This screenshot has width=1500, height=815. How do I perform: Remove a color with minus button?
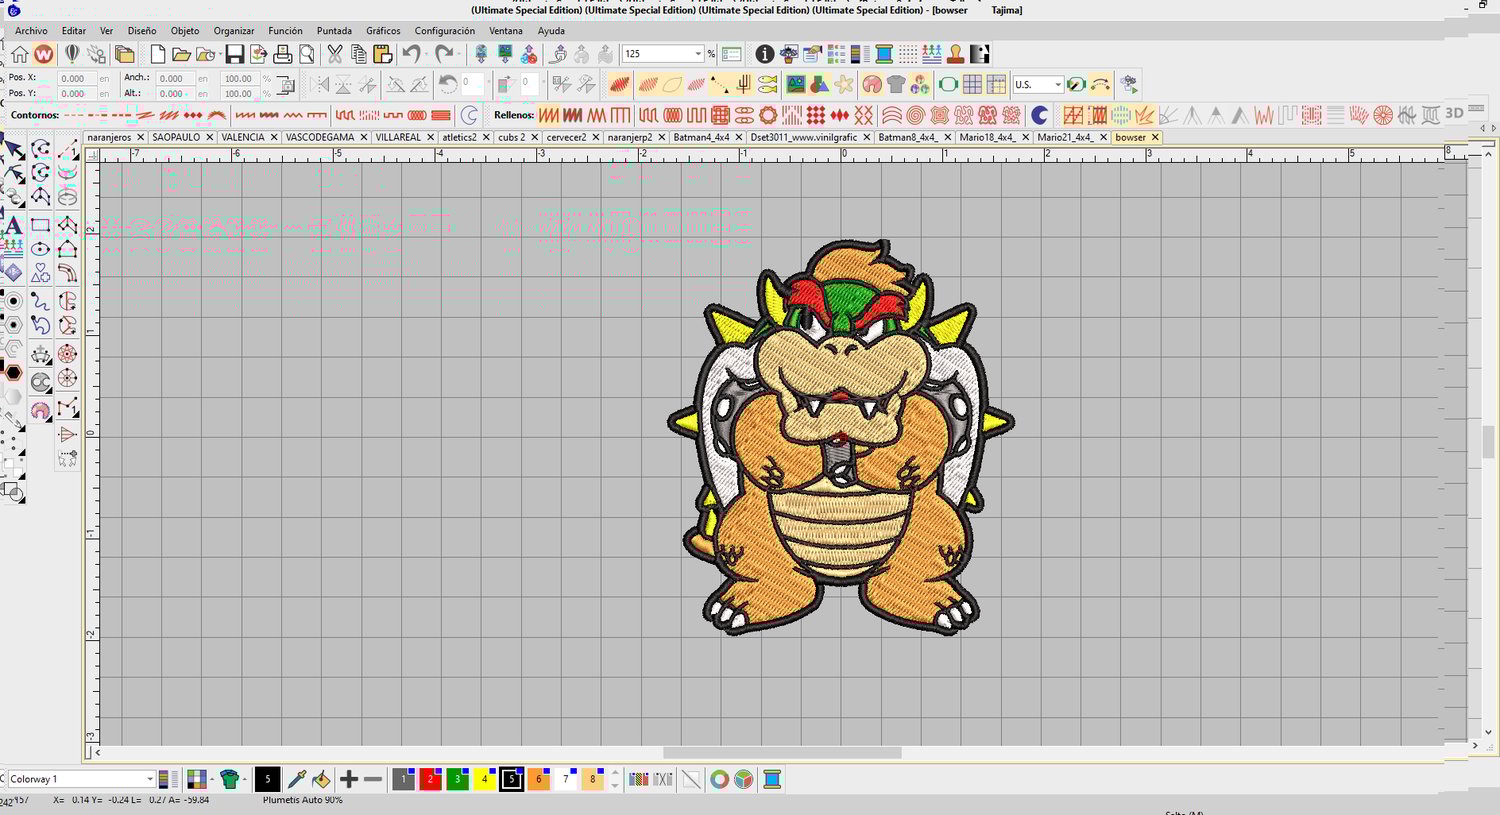[x=373, y=779]
